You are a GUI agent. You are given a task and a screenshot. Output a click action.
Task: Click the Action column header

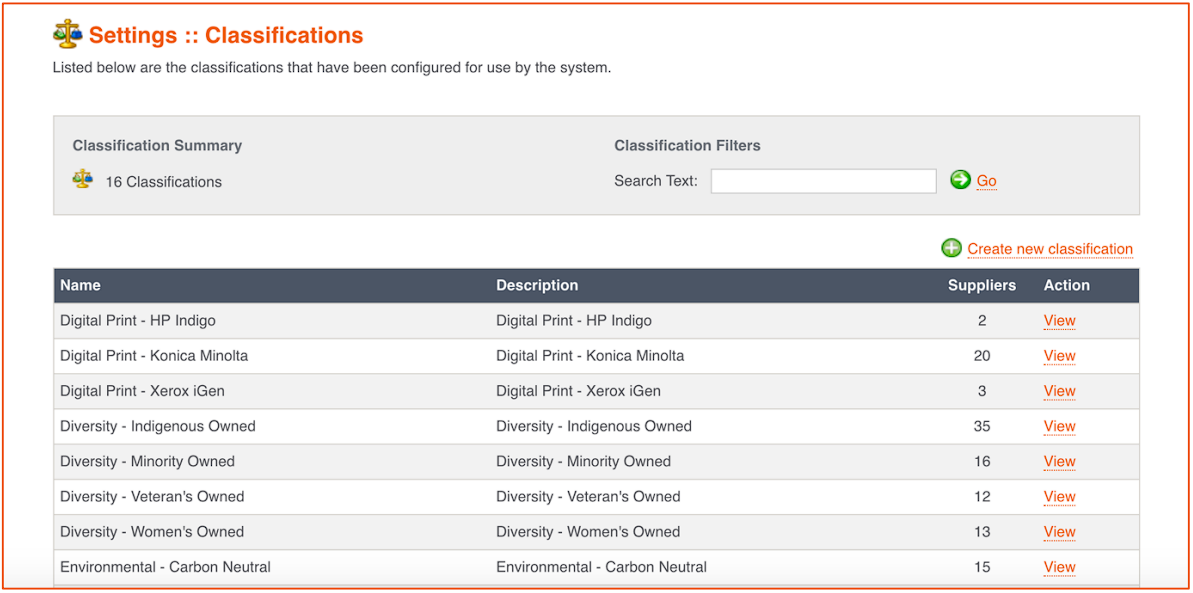(x=1067, y=285)
